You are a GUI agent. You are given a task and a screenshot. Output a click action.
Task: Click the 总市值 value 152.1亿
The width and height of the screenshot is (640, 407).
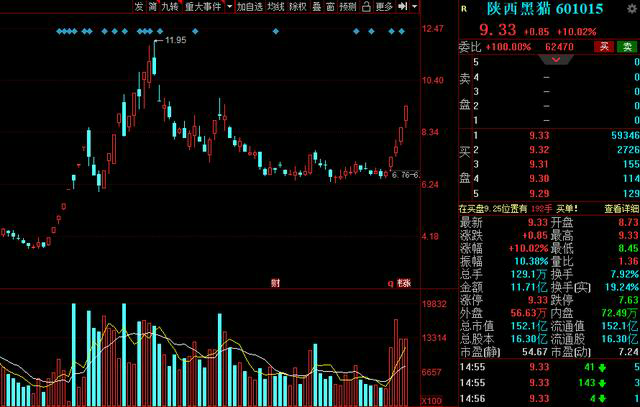[x=529, y=326]
